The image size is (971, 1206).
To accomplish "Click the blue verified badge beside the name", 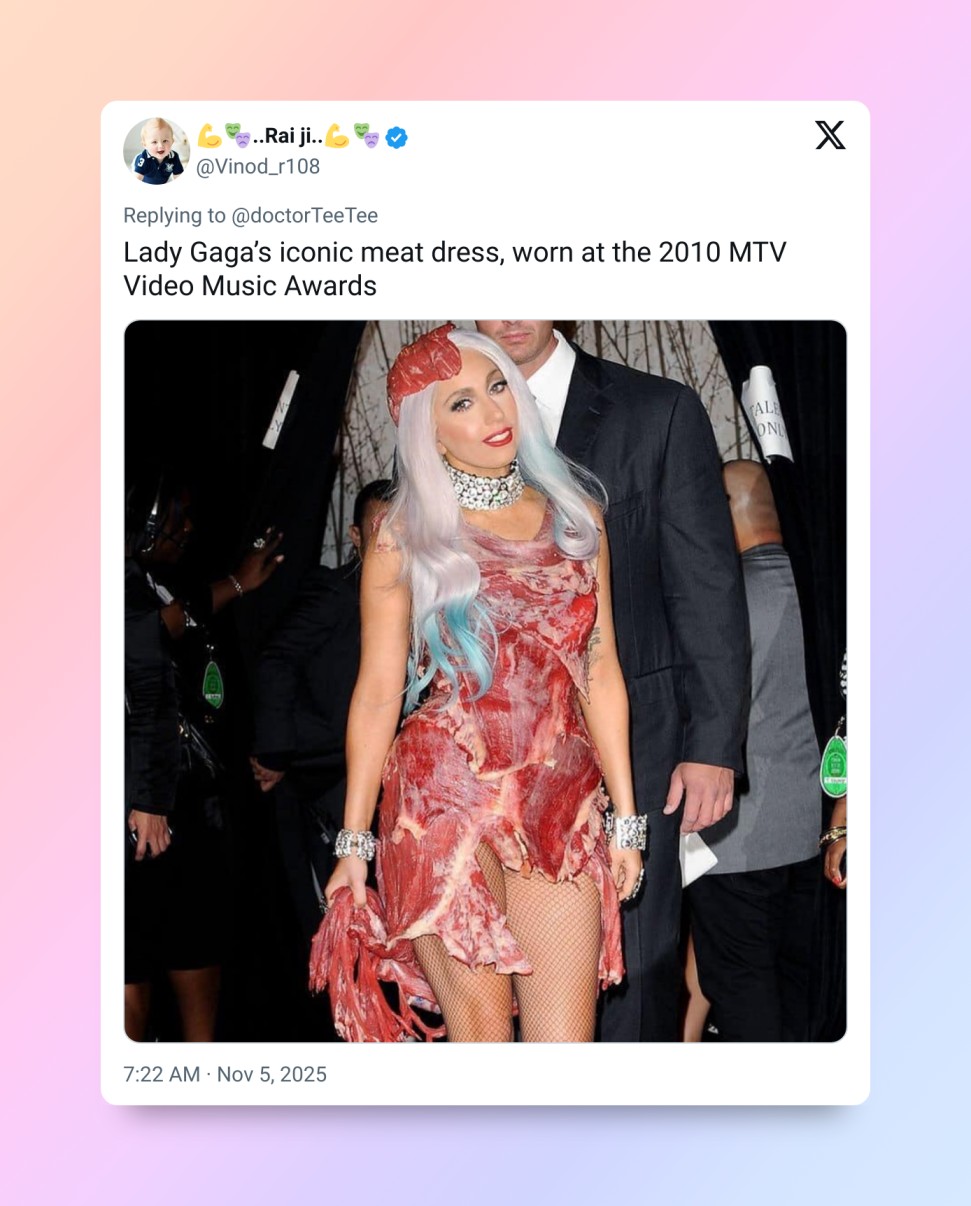I will tap(397, 138).
